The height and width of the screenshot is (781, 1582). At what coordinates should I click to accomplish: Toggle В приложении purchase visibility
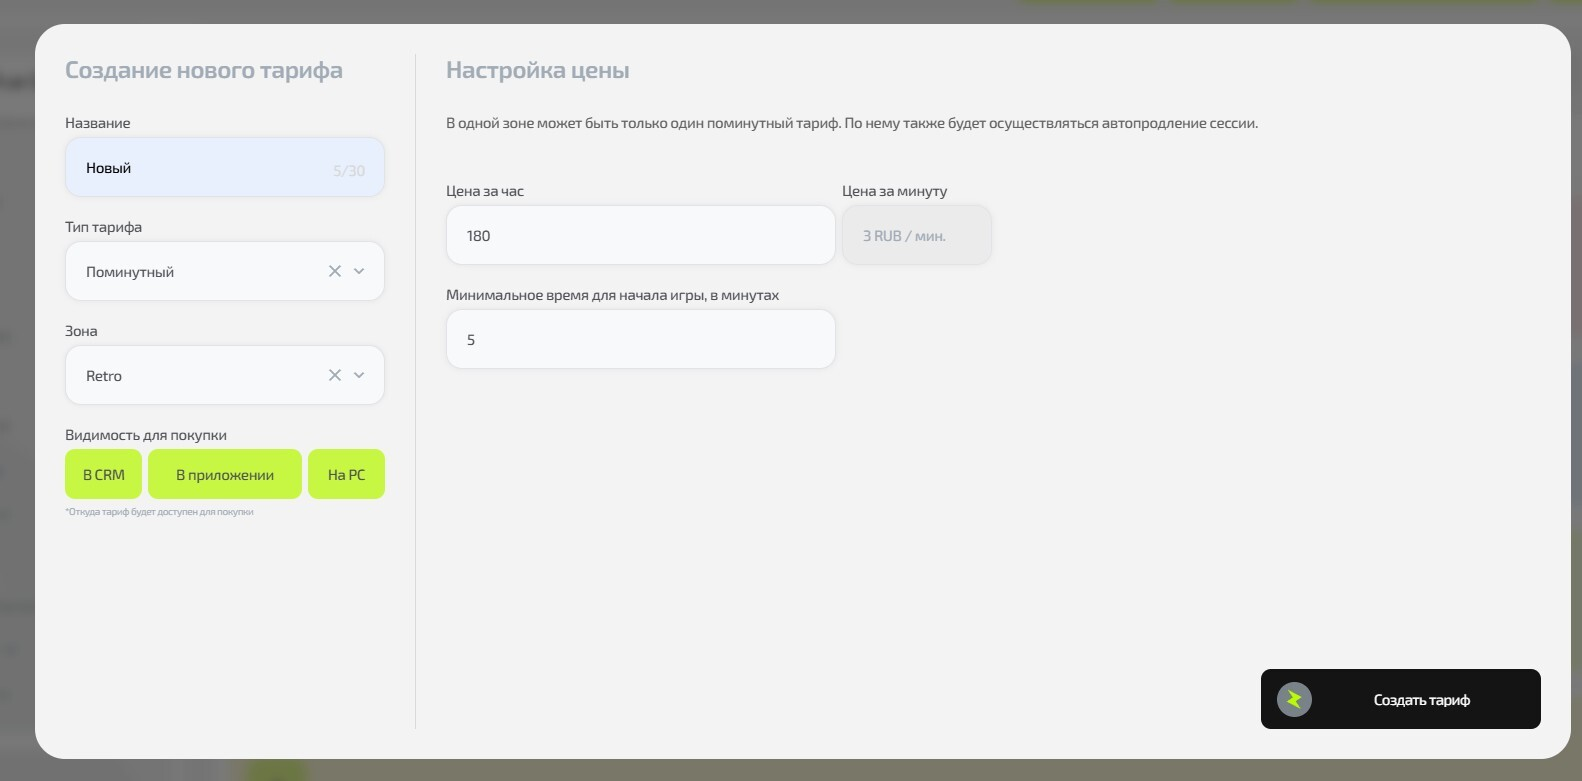coord(225,474)
